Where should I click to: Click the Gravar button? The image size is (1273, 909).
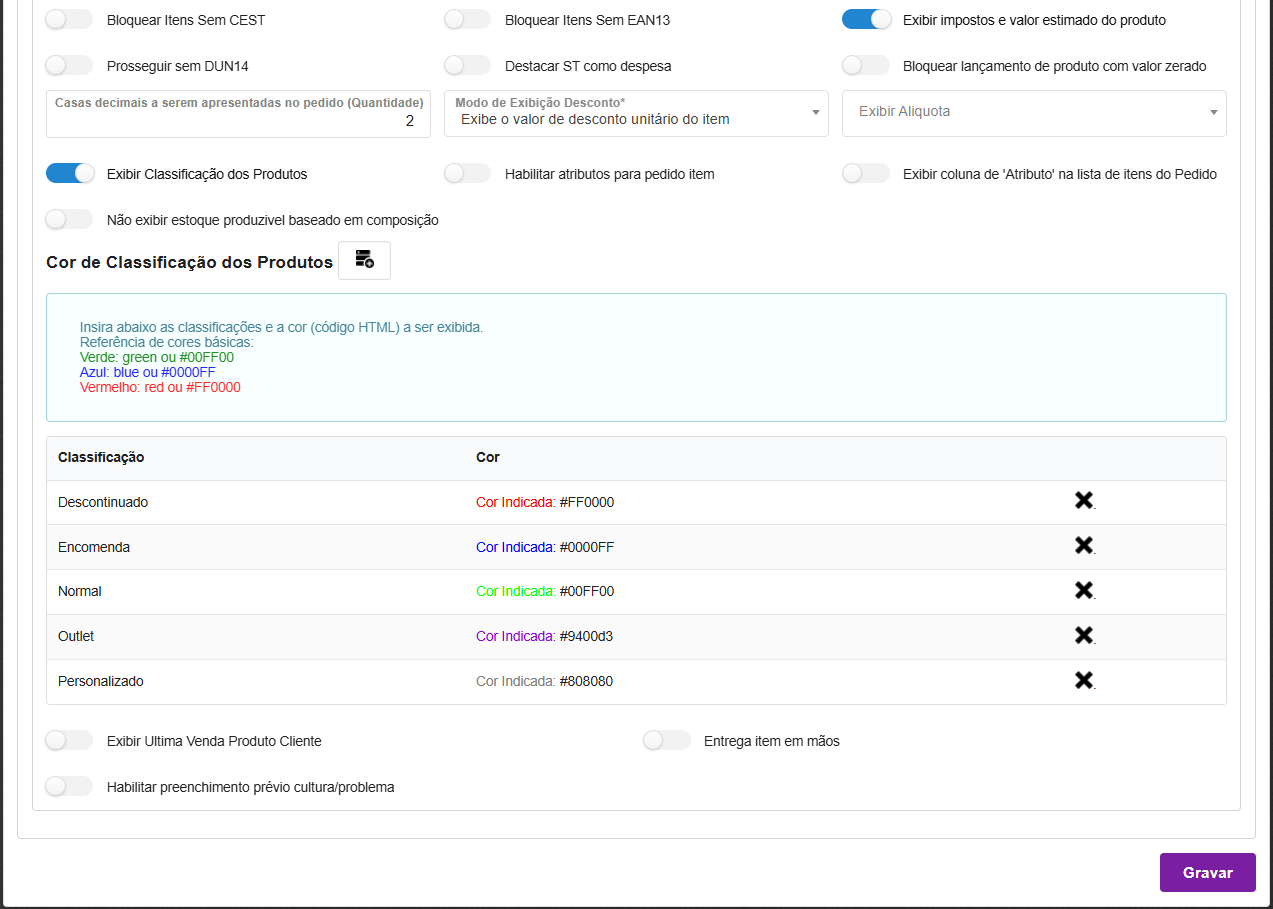[x=1207, y=872]
